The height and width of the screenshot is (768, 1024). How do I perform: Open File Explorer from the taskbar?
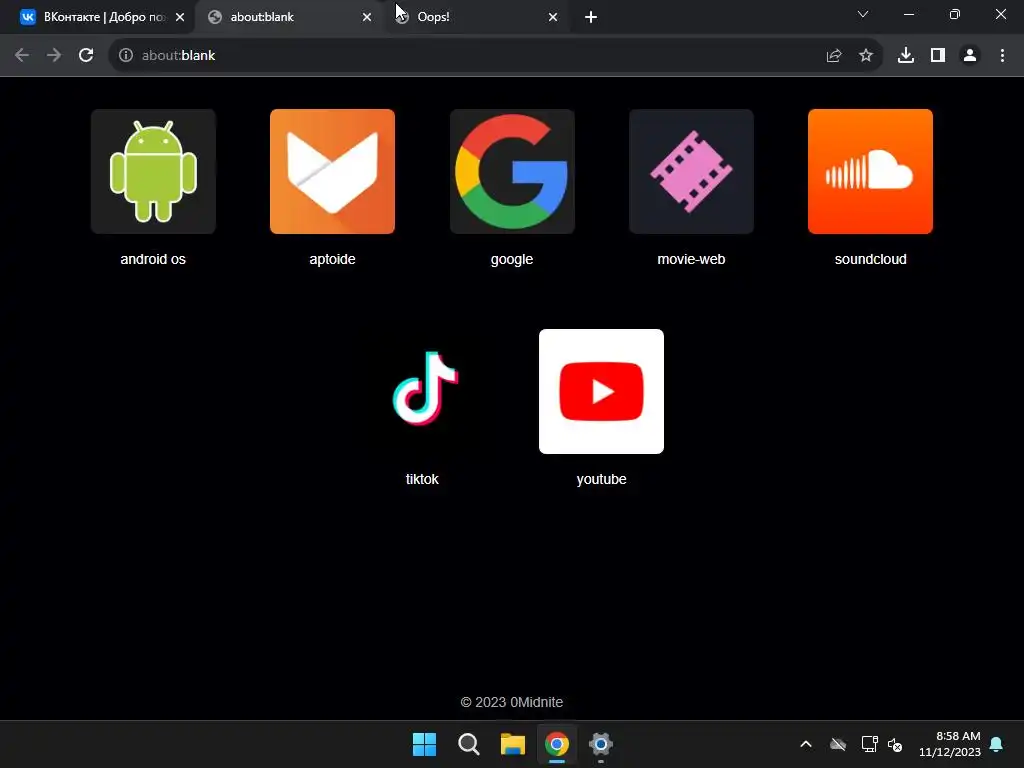point(513,744)
